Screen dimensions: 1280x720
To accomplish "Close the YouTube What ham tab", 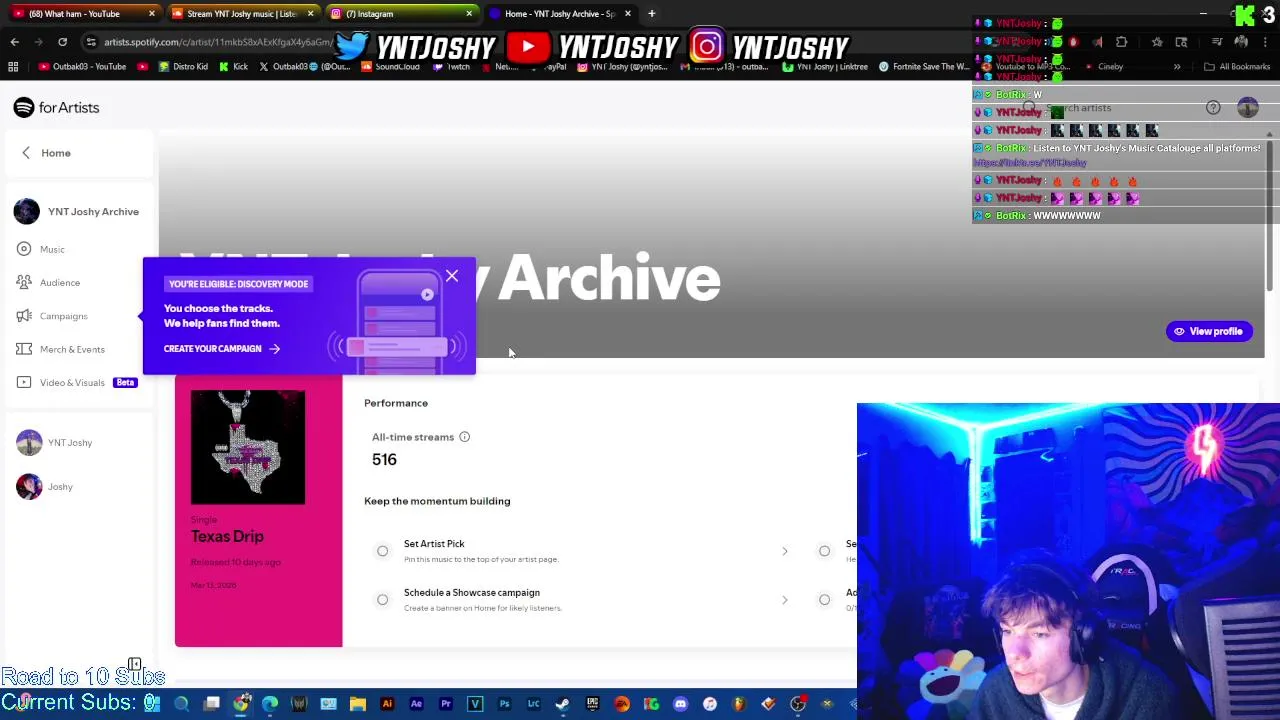I will pos(151,14).
